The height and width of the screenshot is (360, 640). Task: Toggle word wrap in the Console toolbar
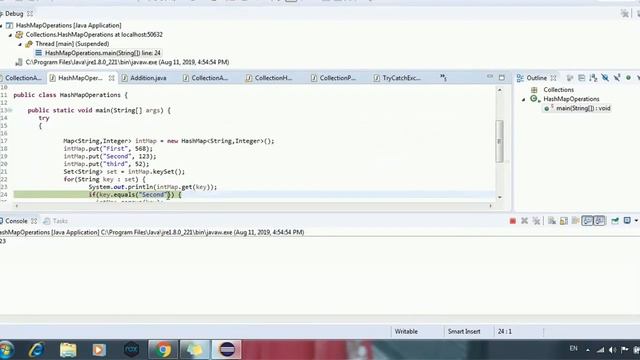point(576,221)
